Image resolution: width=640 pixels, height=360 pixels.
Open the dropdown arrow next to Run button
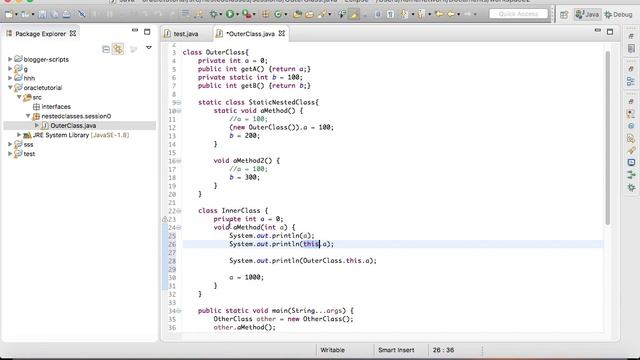(x=237, y=15)
